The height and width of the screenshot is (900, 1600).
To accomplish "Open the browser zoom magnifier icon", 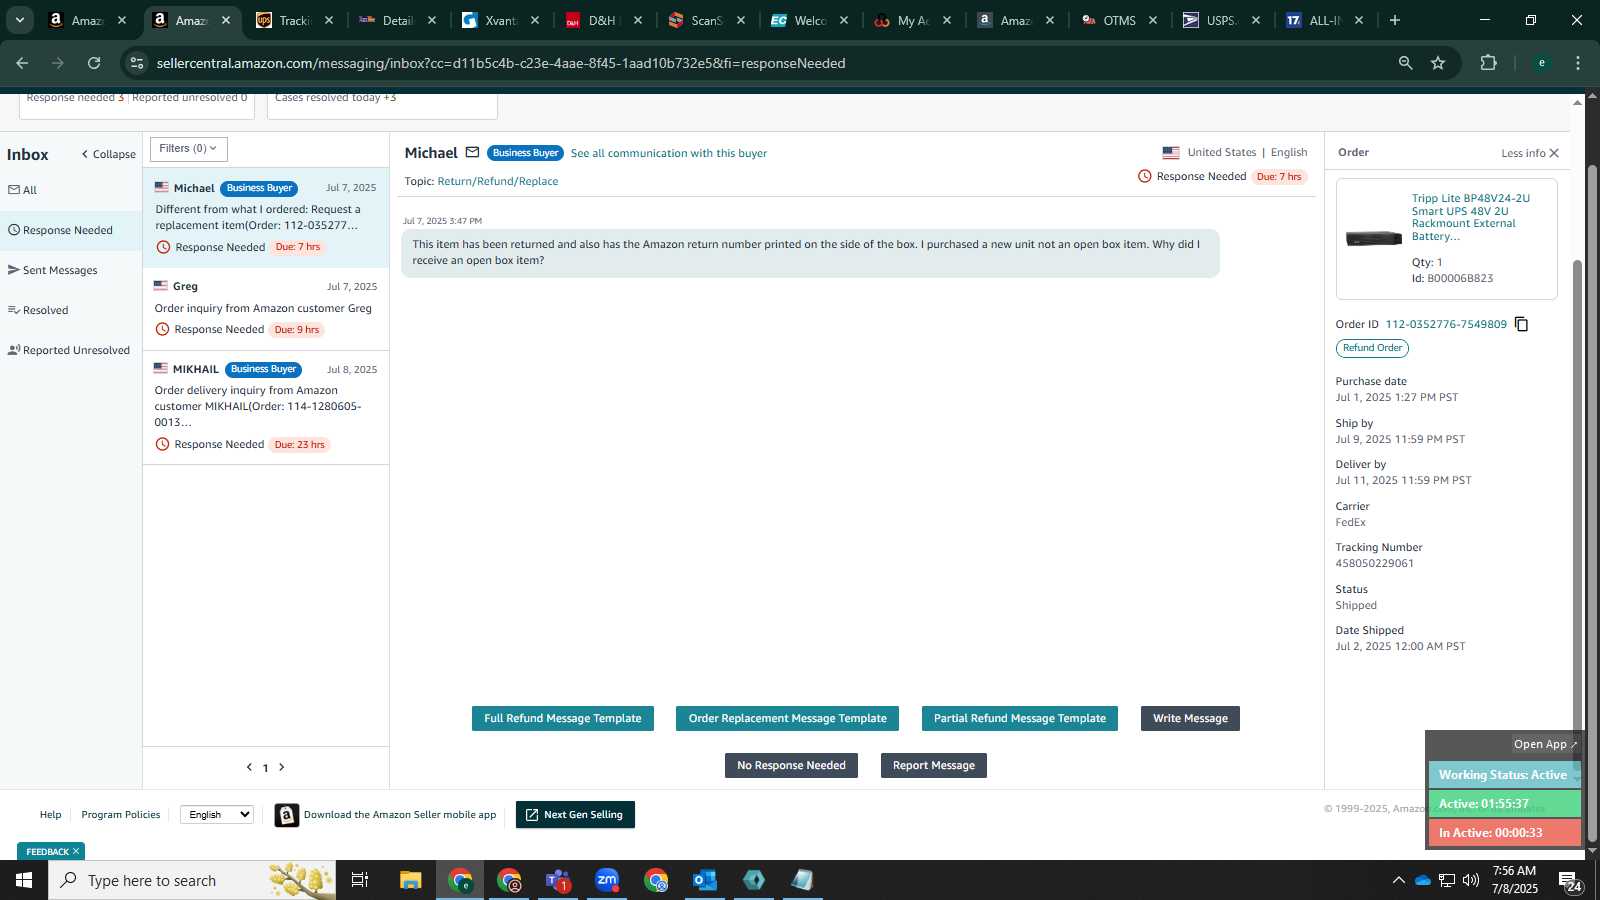I will (x=1405, y=63).
